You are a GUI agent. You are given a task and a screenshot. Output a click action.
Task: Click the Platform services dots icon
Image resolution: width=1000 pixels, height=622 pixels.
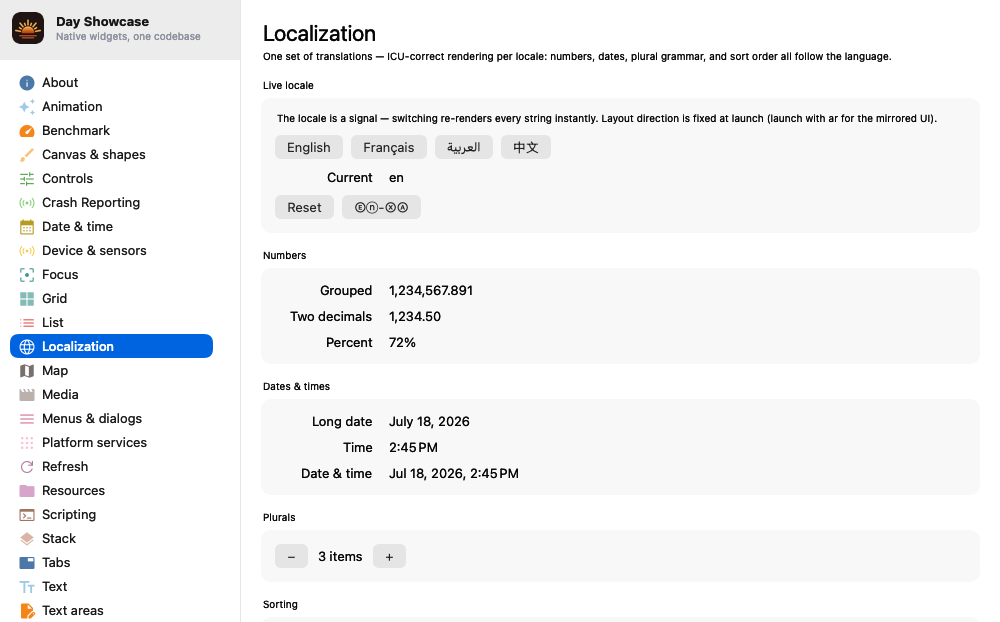pyautogui.click(x=27, y=443)
